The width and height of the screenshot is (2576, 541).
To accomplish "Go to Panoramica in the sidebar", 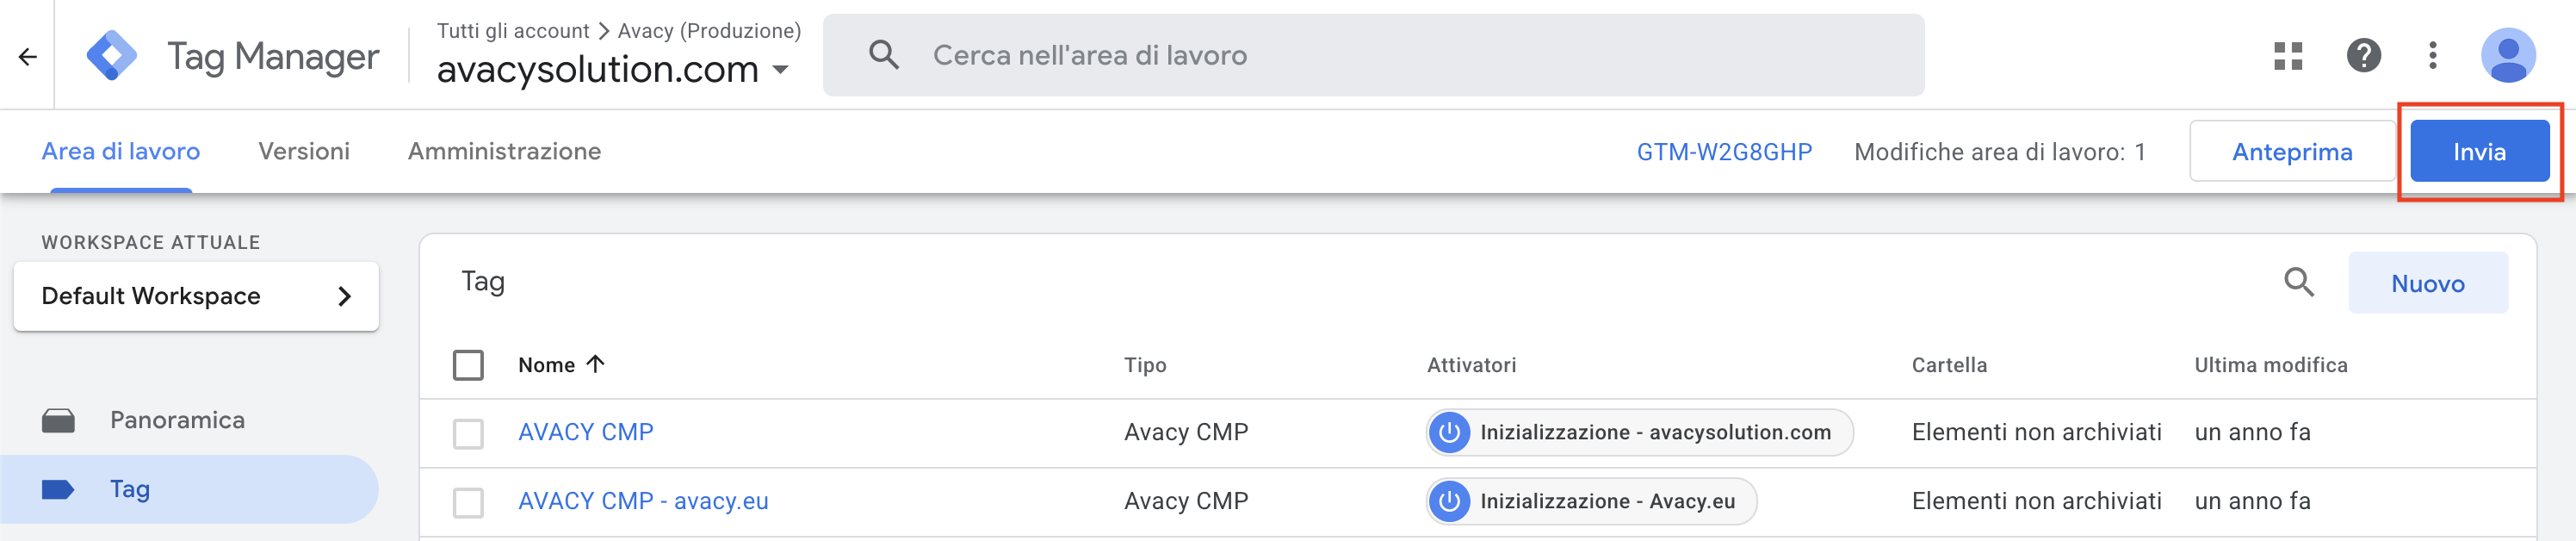I will click(x=177, y=420).
